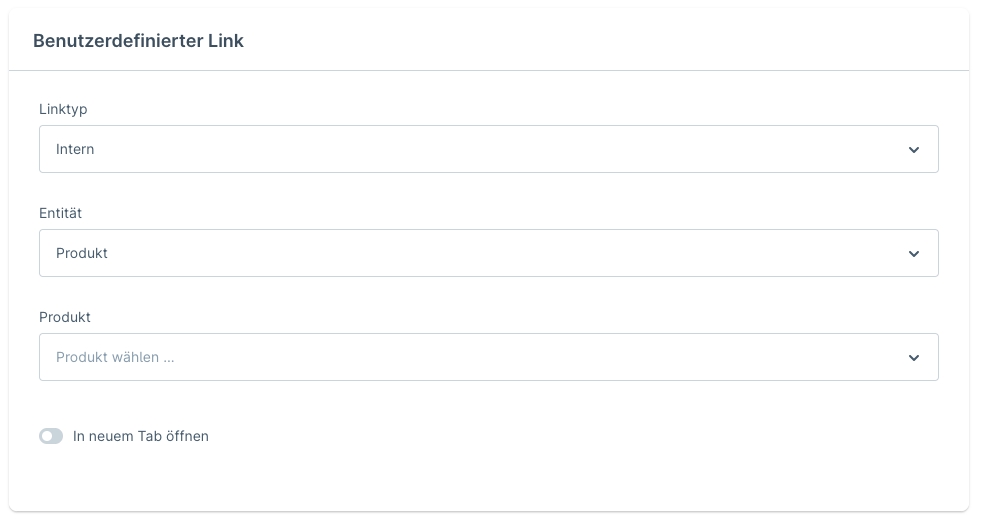Click the empty header area right of the title
This screenshot has width=985, height=524.
600,41
